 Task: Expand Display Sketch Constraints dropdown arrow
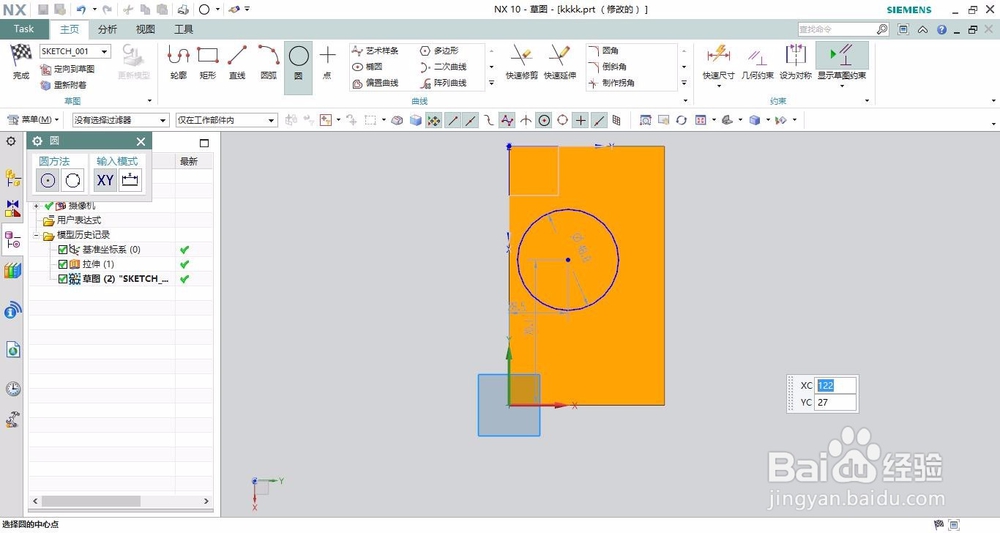coord(842,85)
